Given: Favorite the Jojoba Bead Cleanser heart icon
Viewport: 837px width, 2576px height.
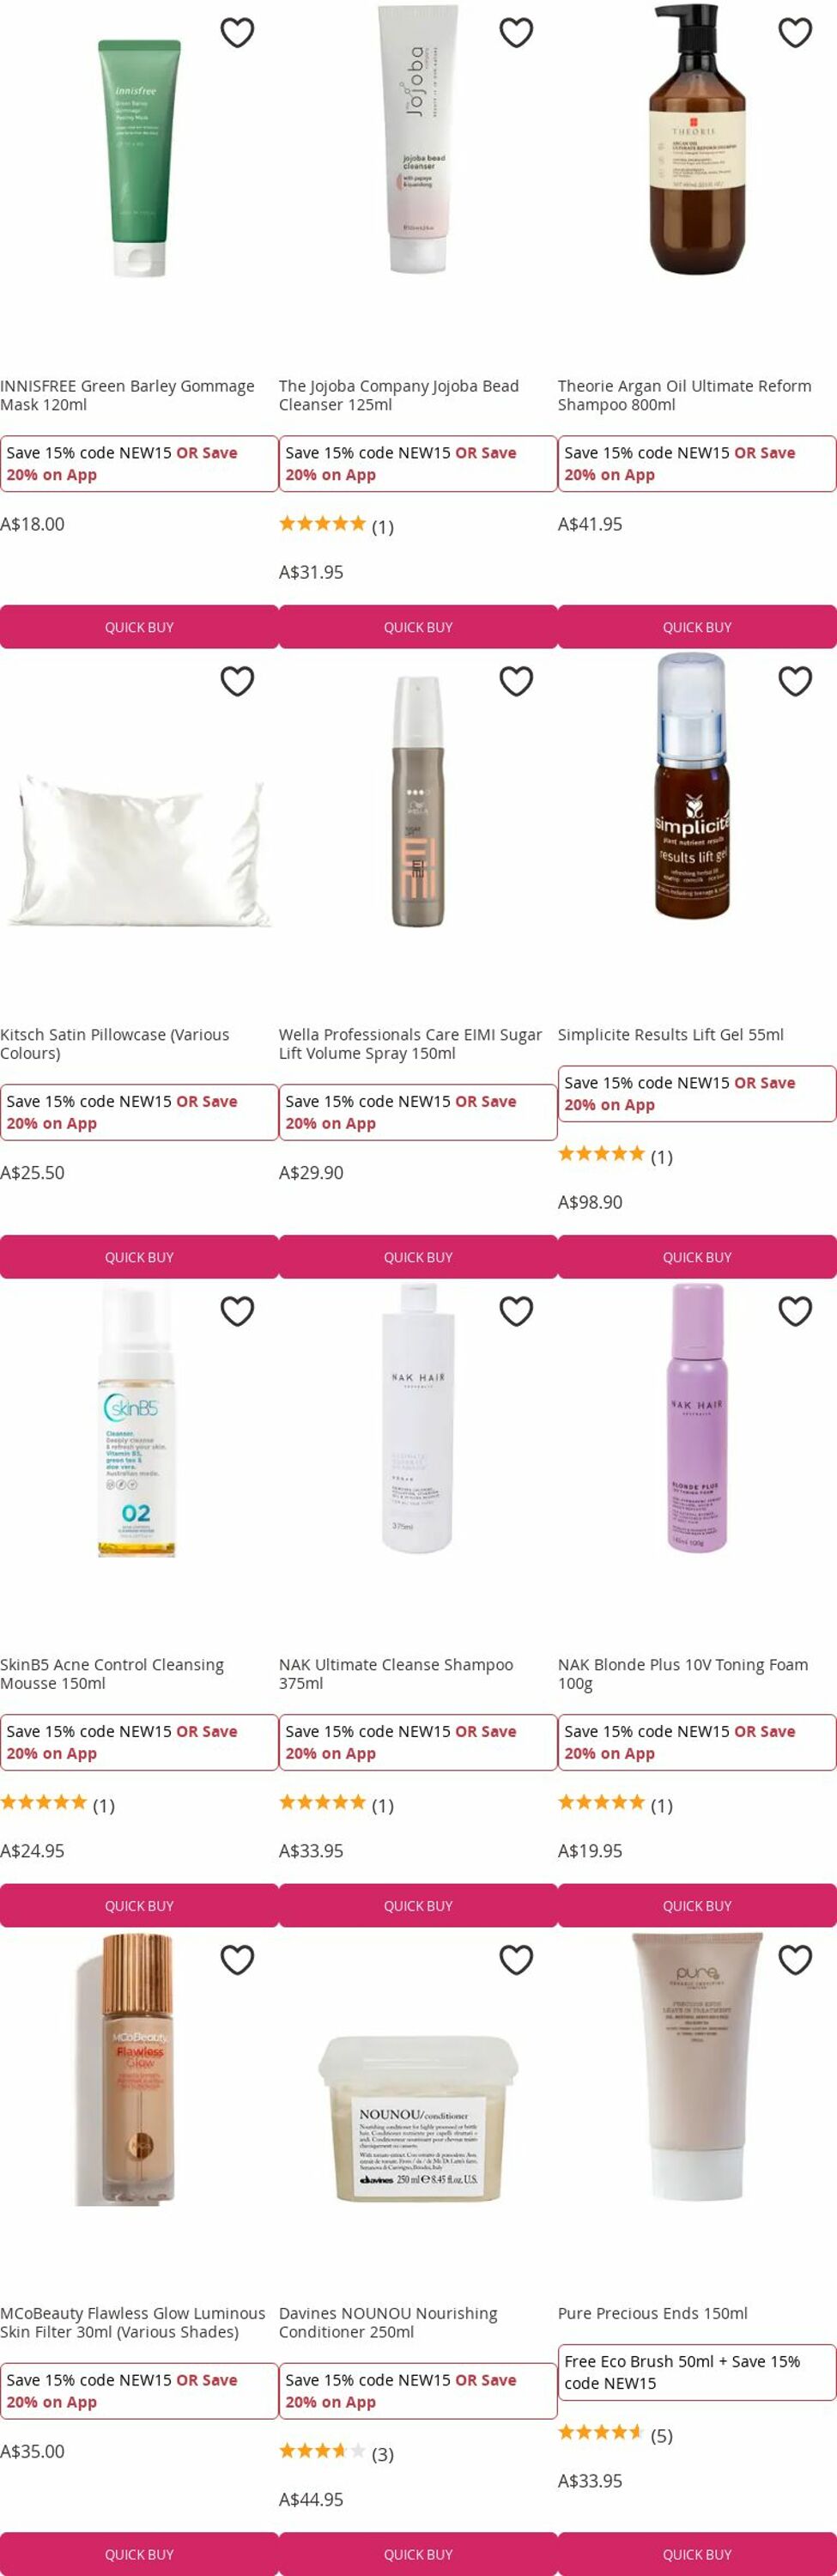Looking at the screenshot, I should point(516,33).
